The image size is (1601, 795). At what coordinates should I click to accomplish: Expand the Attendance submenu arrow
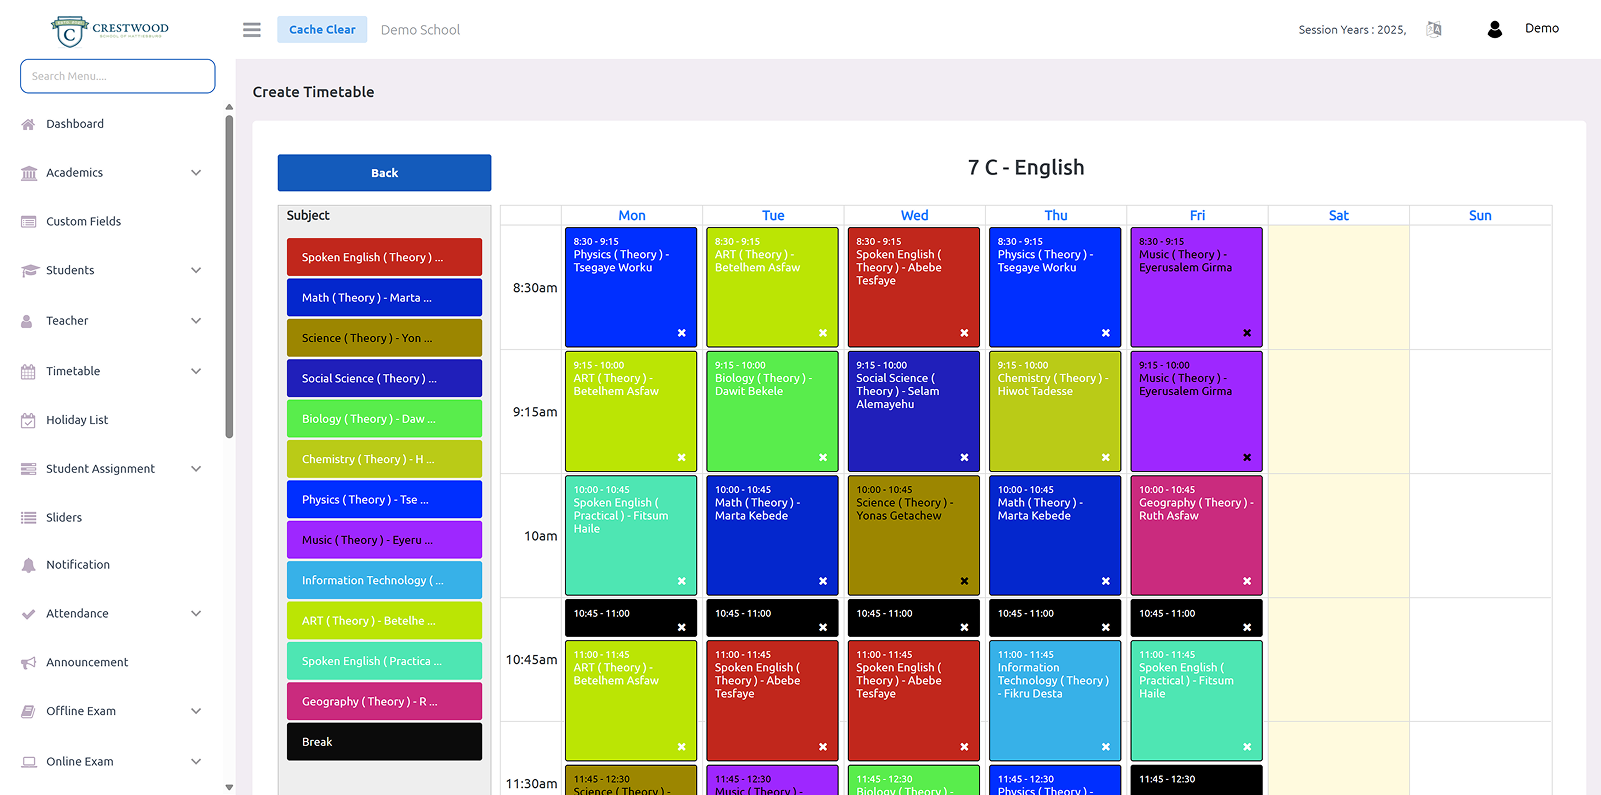coord(196,614)
